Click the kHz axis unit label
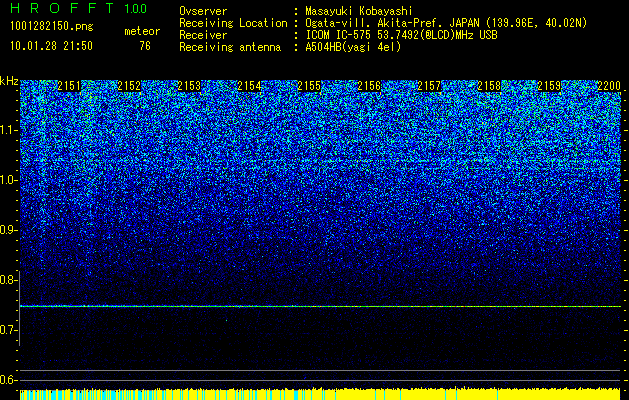This screenshot has width=629, height=400. point(9,81)
